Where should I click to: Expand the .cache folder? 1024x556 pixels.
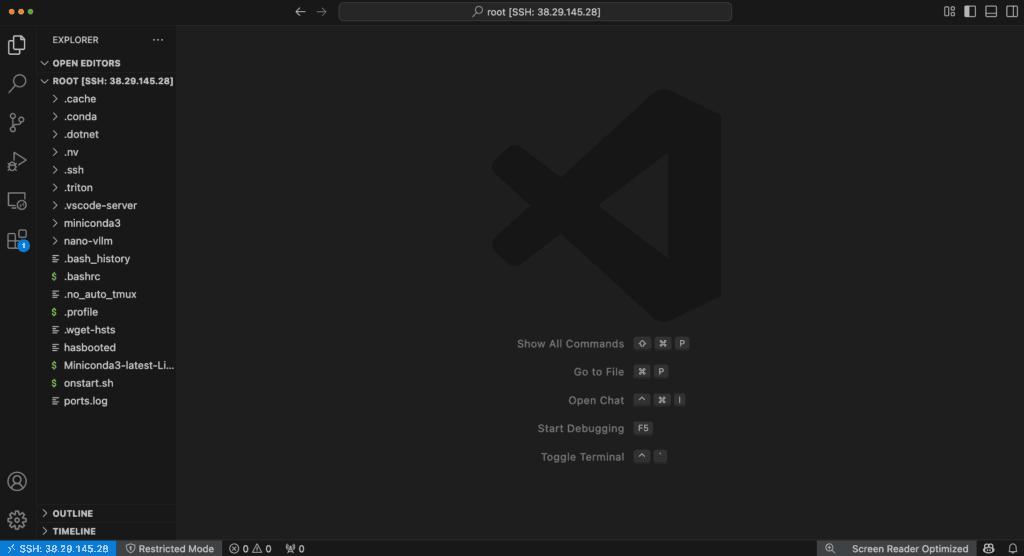pos(106,99)
